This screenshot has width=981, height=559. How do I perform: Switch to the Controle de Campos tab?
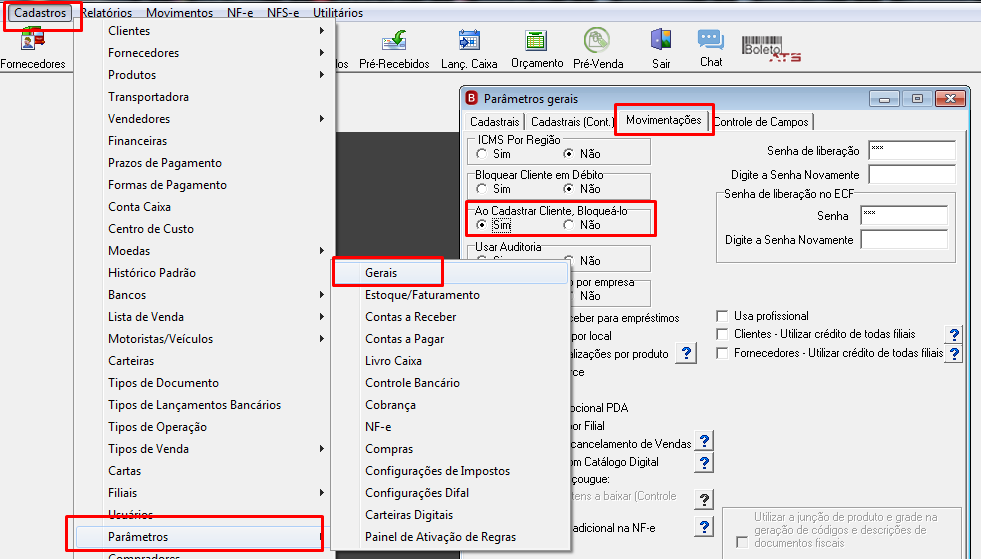(761, 122)
